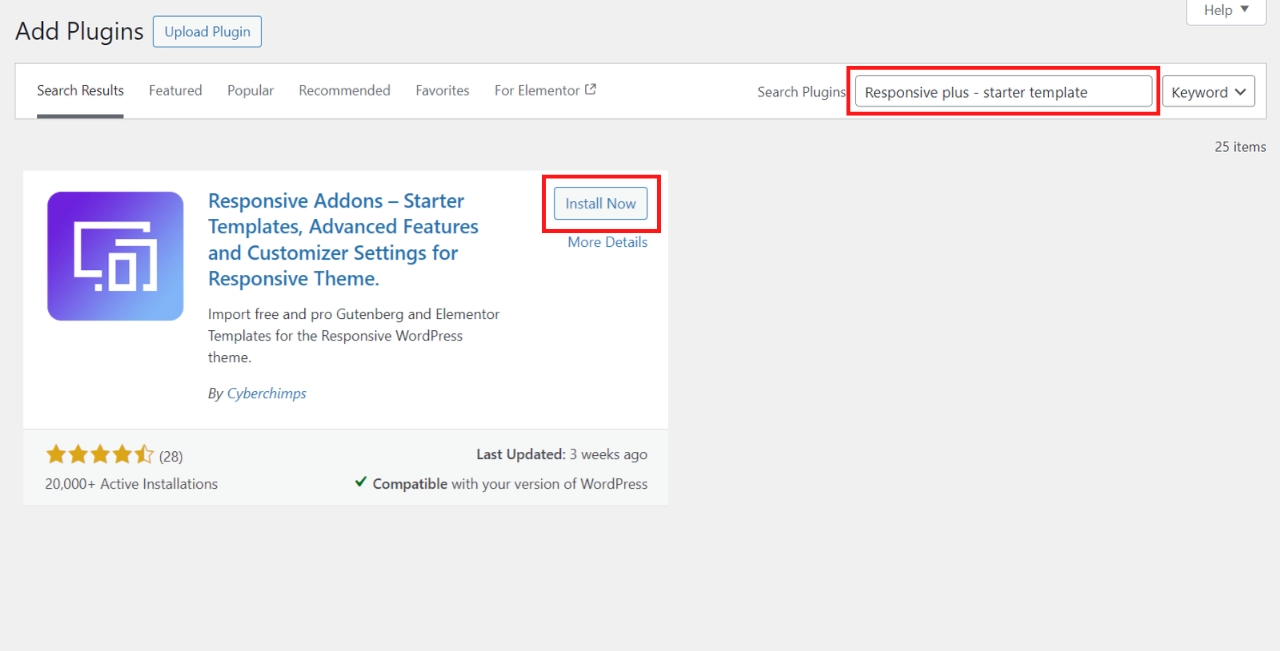Select the Search Results tab
1280x651 pixels.
tap(80, 90)
